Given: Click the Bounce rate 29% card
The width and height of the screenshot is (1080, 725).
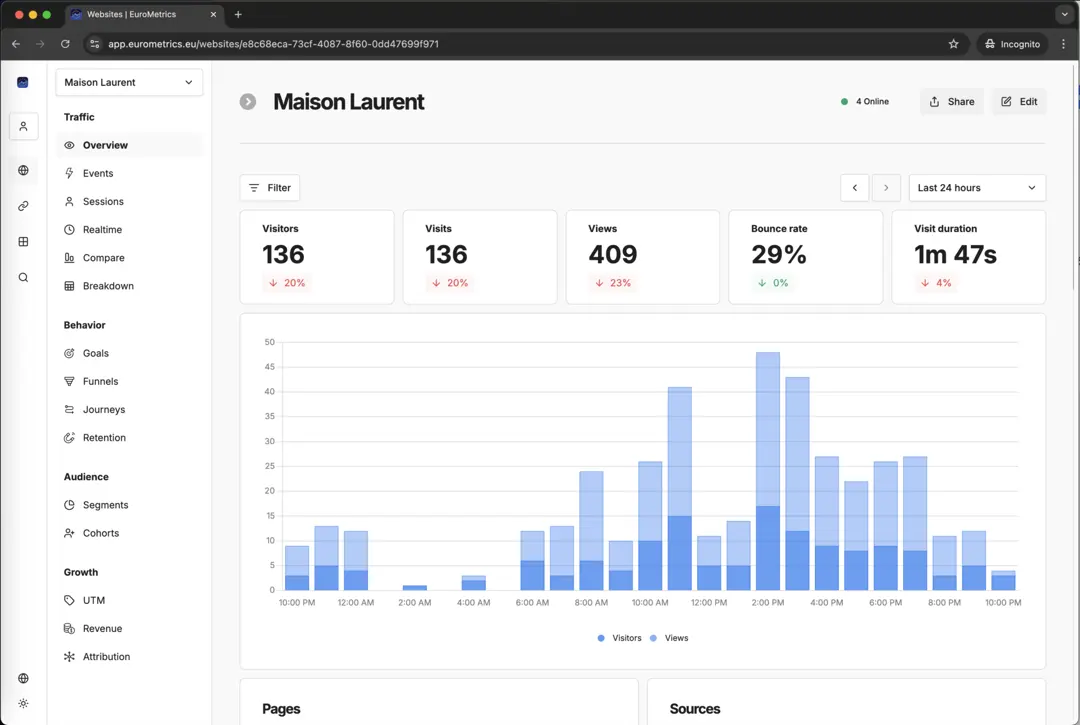Looking at the screenshot, I should (x=805, y=258).
